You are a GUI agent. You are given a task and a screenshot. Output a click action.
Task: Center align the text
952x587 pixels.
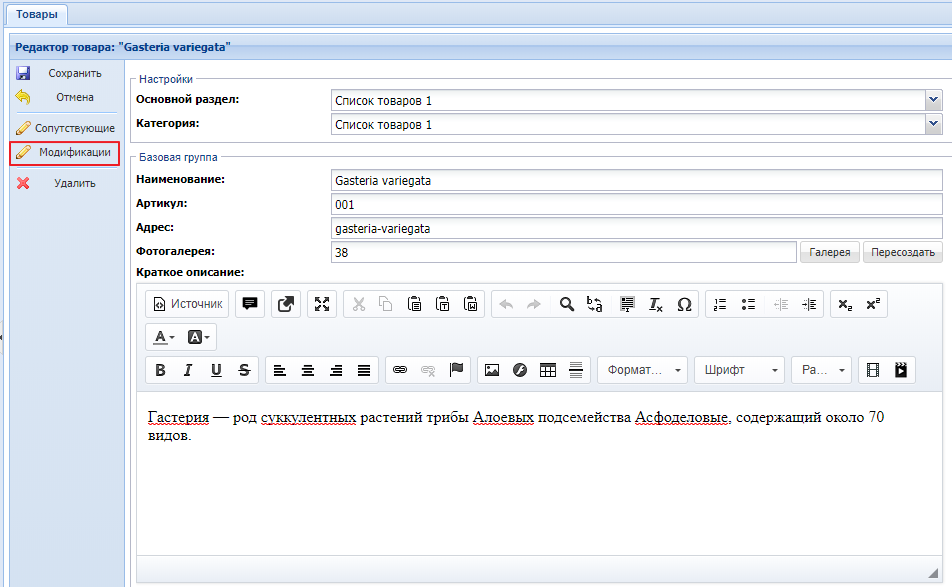coord(308,370)
